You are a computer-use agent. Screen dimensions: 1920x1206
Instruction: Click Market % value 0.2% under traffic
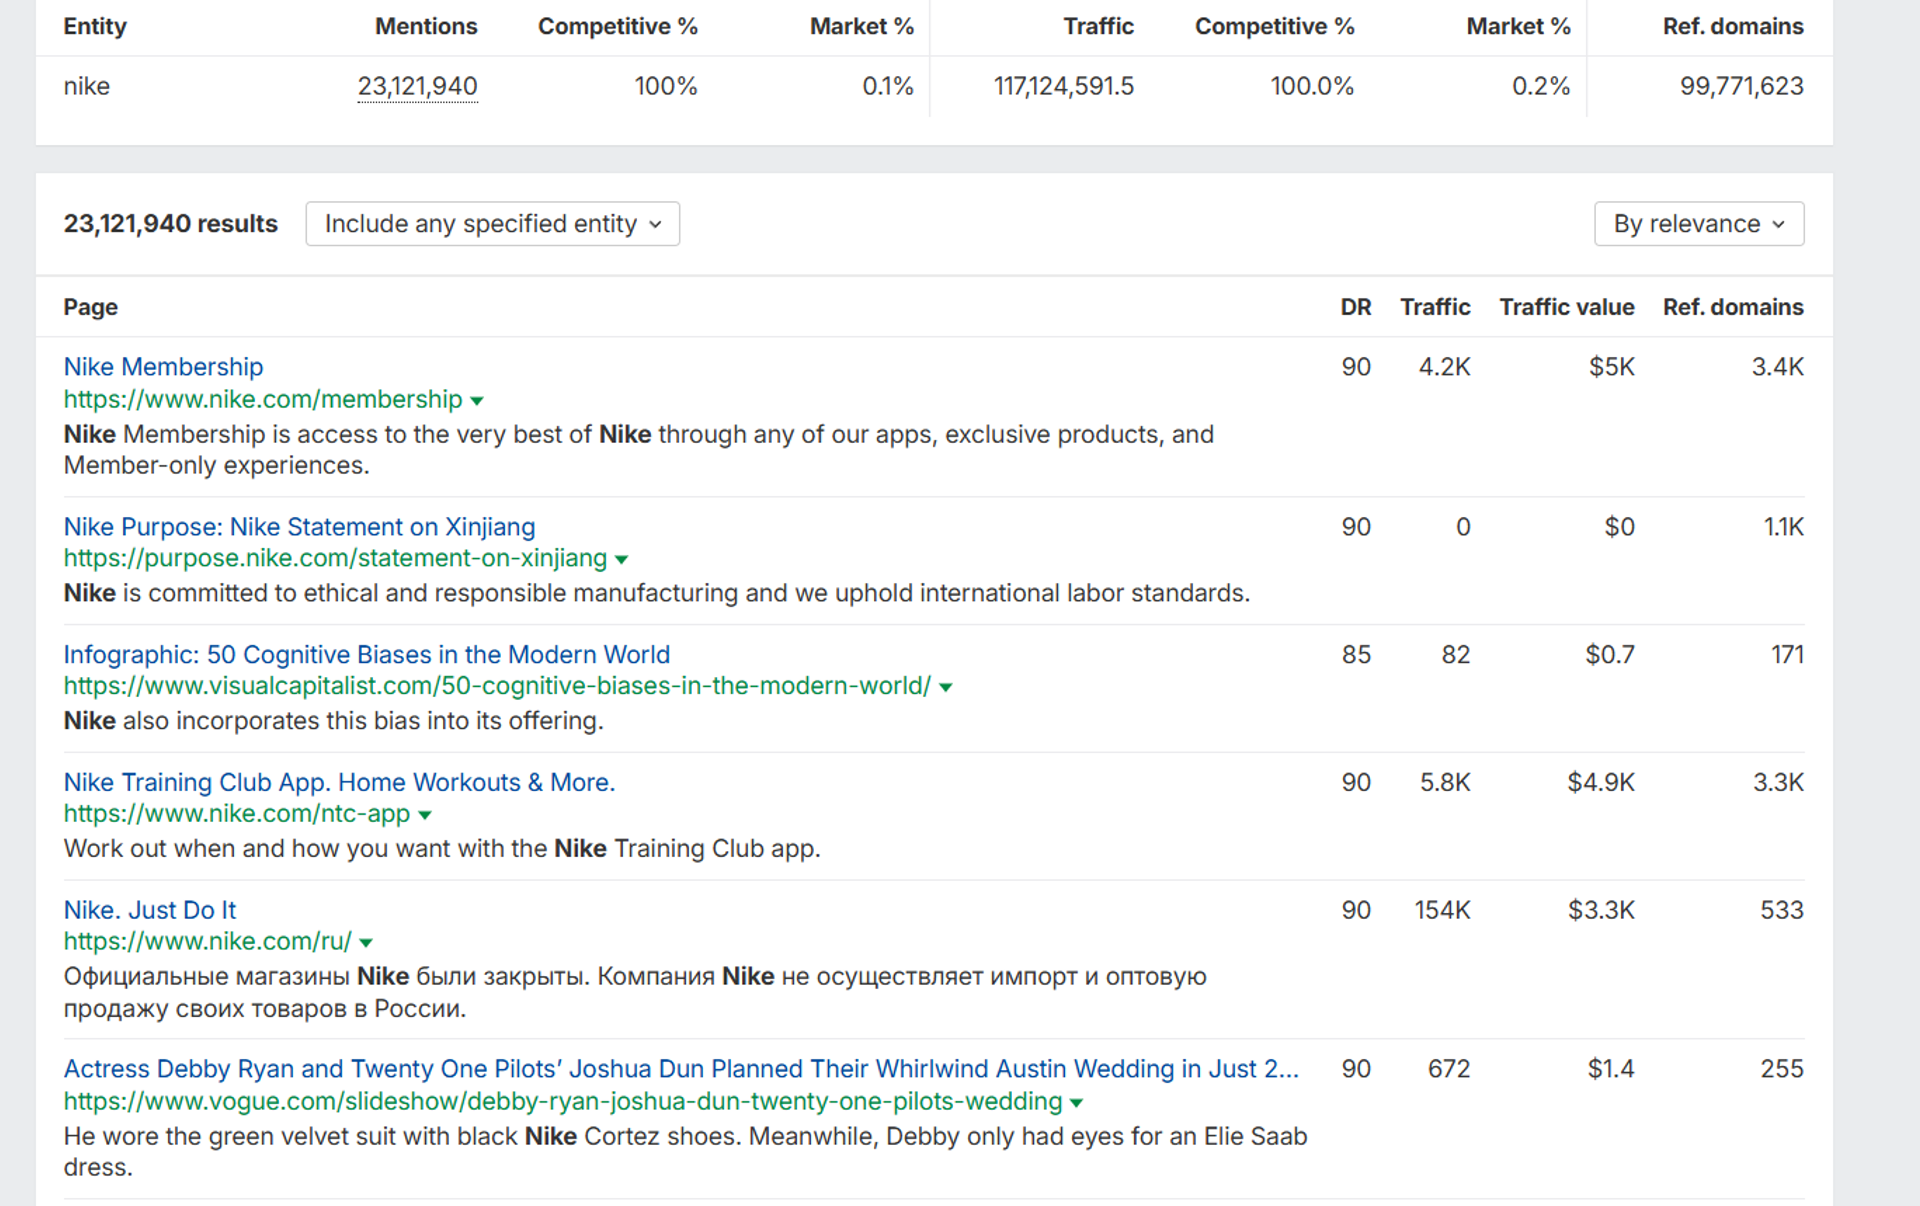(x=1541, y=87)
